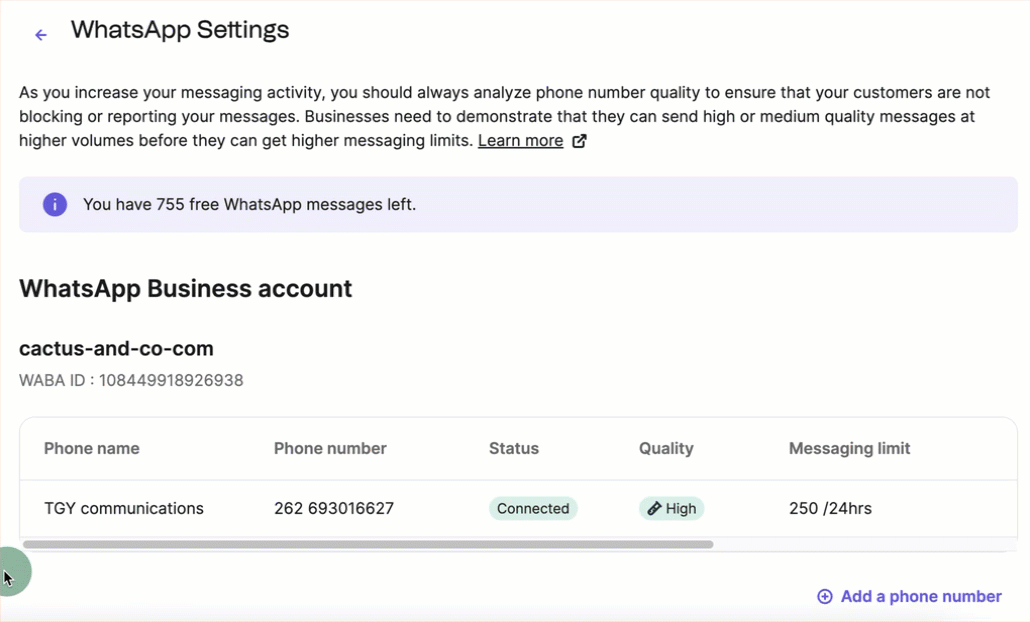Screen dimensions: 1030x622
Task: Click the plus icon beside Add a phone number
Action: click(824, 596)
